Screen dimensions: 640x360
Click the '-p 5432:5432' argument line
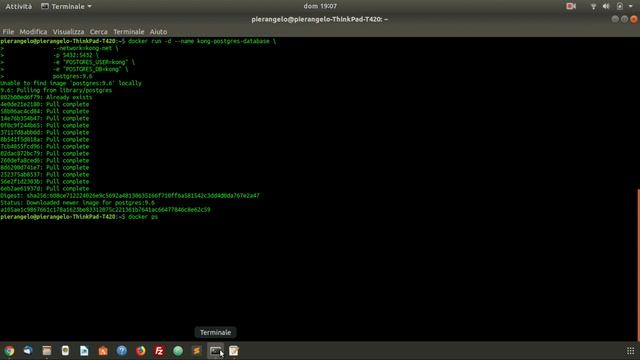pyautogui.click(x=76, y=55)
